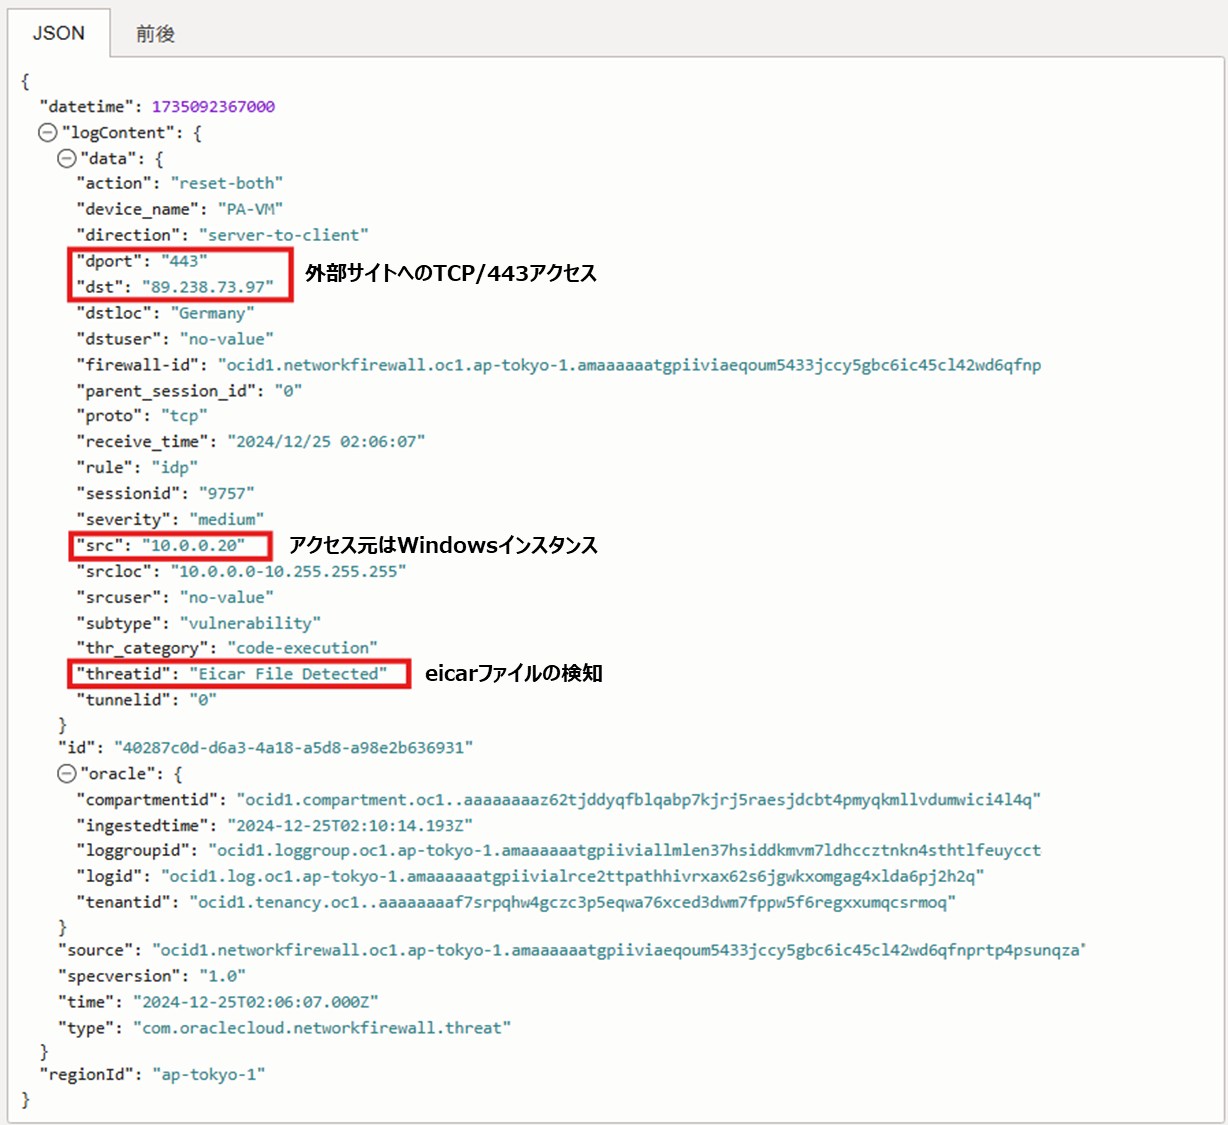
Task: Switch to the JSON tab
Action: click(58, 33)
